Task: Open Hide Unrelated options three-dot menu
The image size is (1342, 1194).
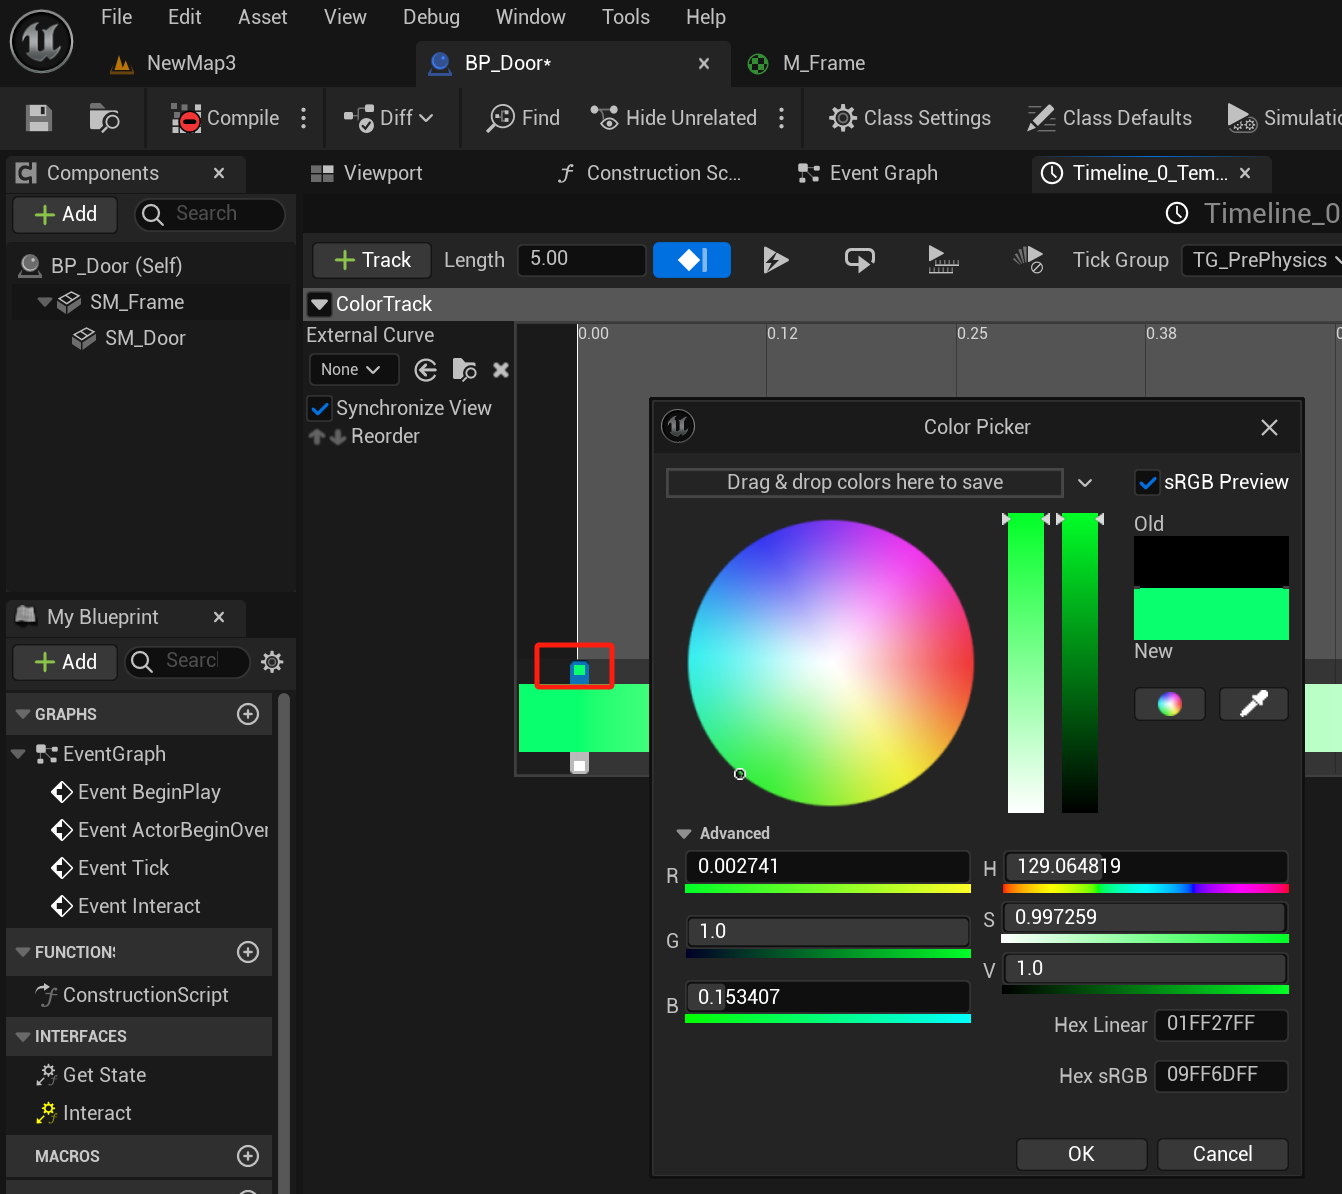Action: click(782, 118)
